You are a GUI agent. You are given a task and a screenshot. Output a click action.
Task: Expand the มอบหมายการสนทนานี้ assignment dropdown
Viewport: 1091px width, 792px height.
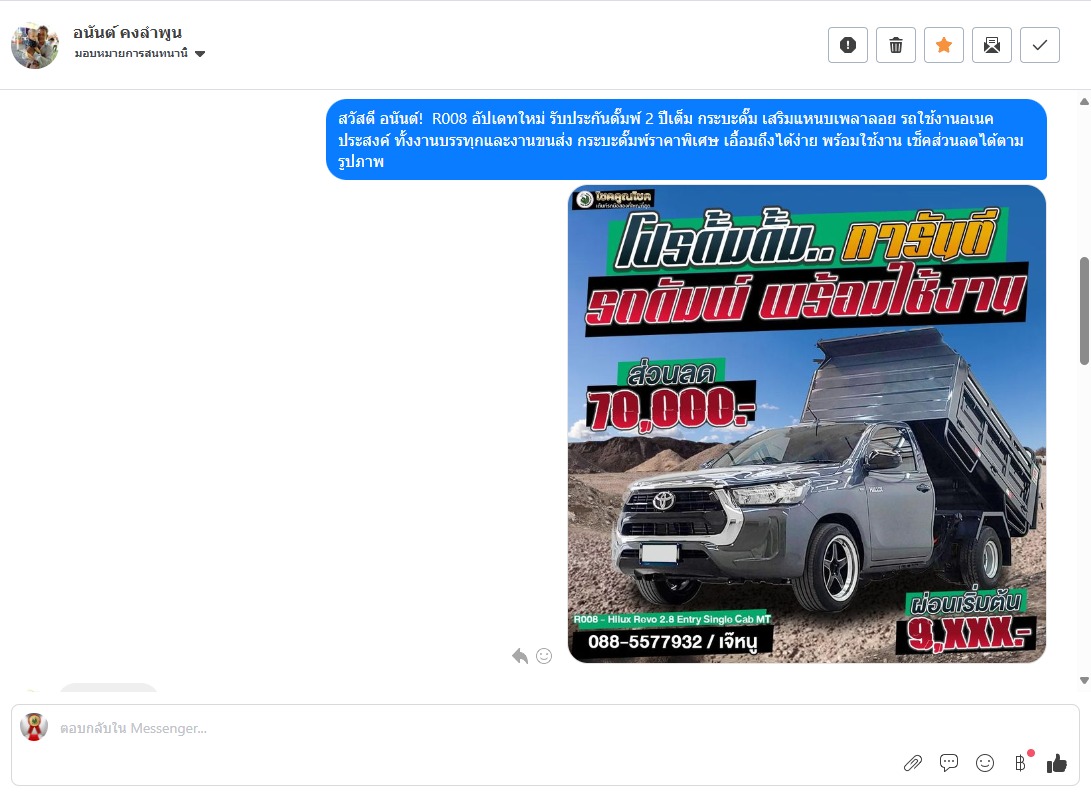(x=140, y=54)
